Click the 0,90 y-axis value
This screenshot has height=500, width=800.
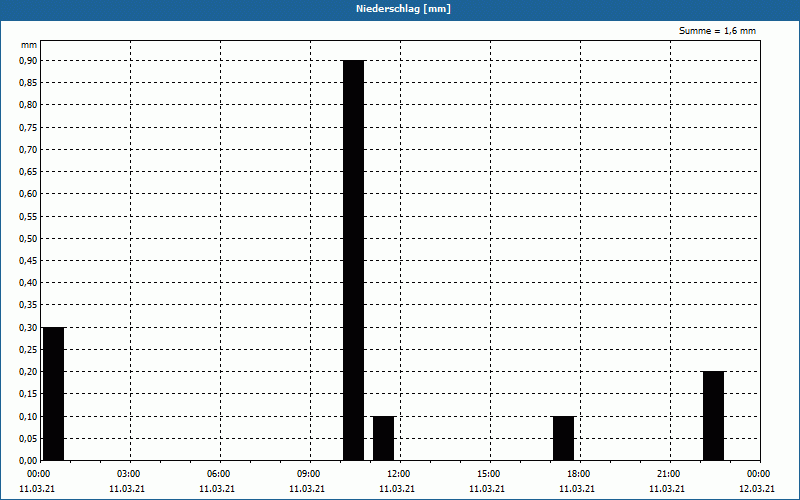[28, 61]
